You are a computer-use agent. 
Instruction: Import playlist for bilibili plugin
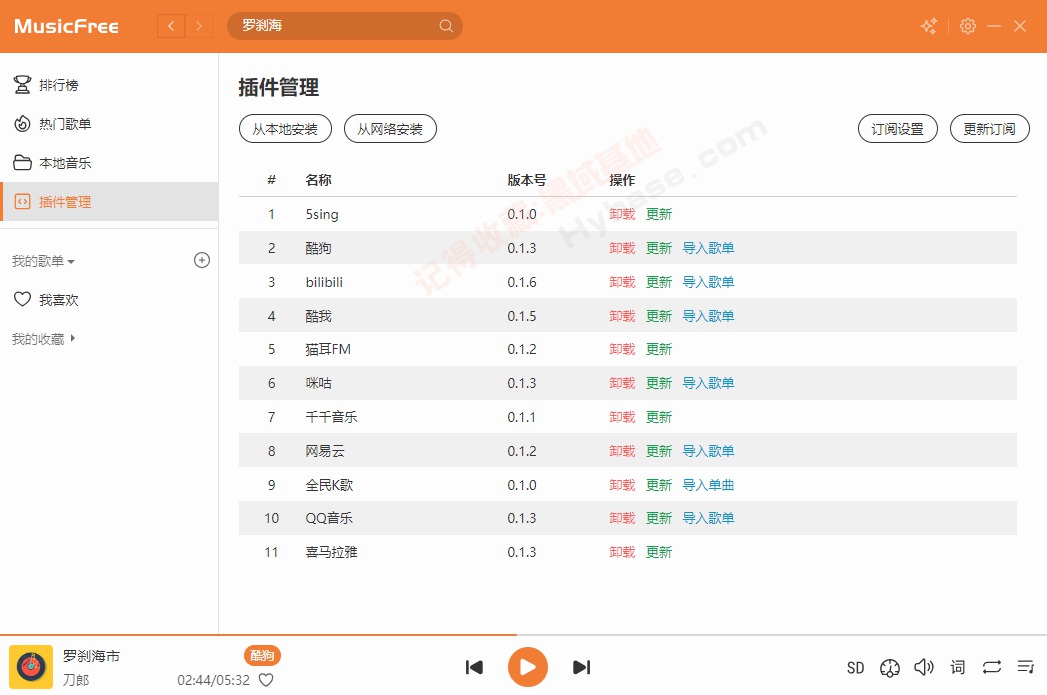(708, 282)
